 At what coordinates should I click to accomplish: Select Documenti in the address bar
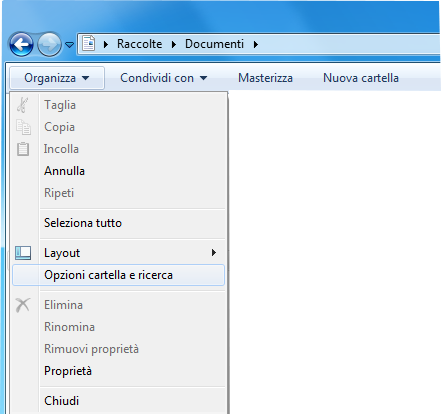pos(214,44)
